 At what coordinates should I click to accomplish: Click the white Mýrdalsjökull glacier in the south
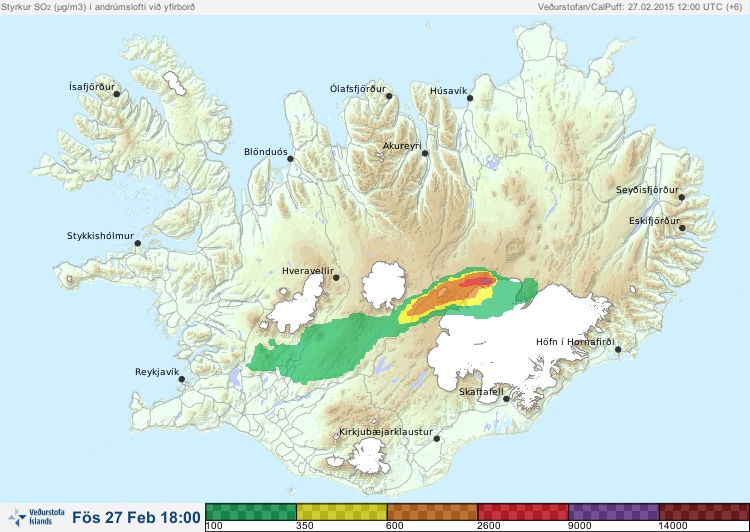tap(368, 457)
